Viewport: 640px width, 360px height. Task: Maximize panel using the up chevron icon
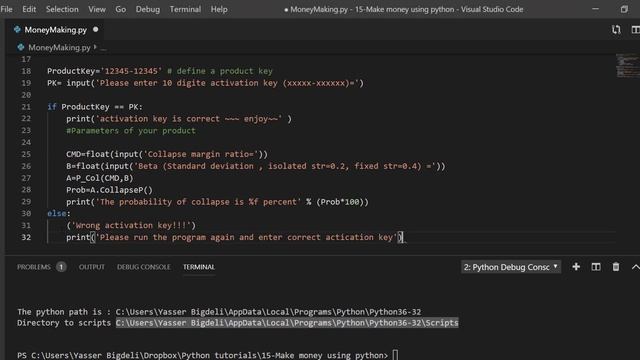(636, 267)
